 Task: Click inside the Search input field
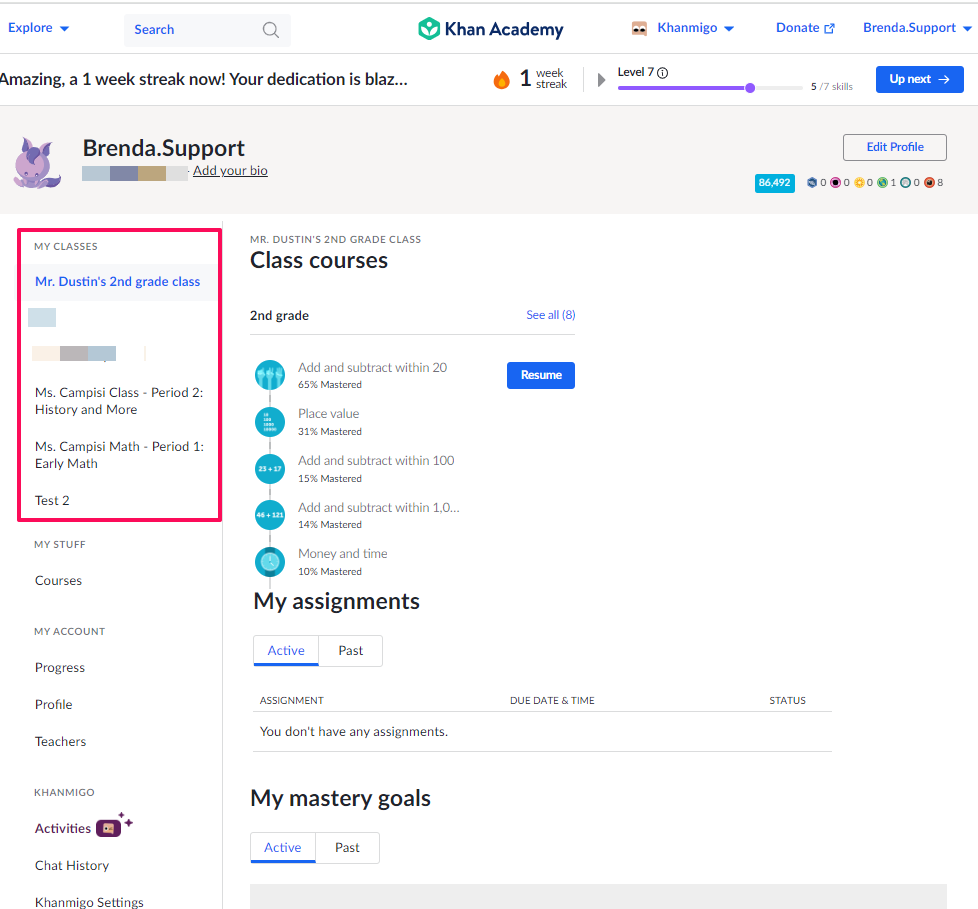click(x=195, y=30)
